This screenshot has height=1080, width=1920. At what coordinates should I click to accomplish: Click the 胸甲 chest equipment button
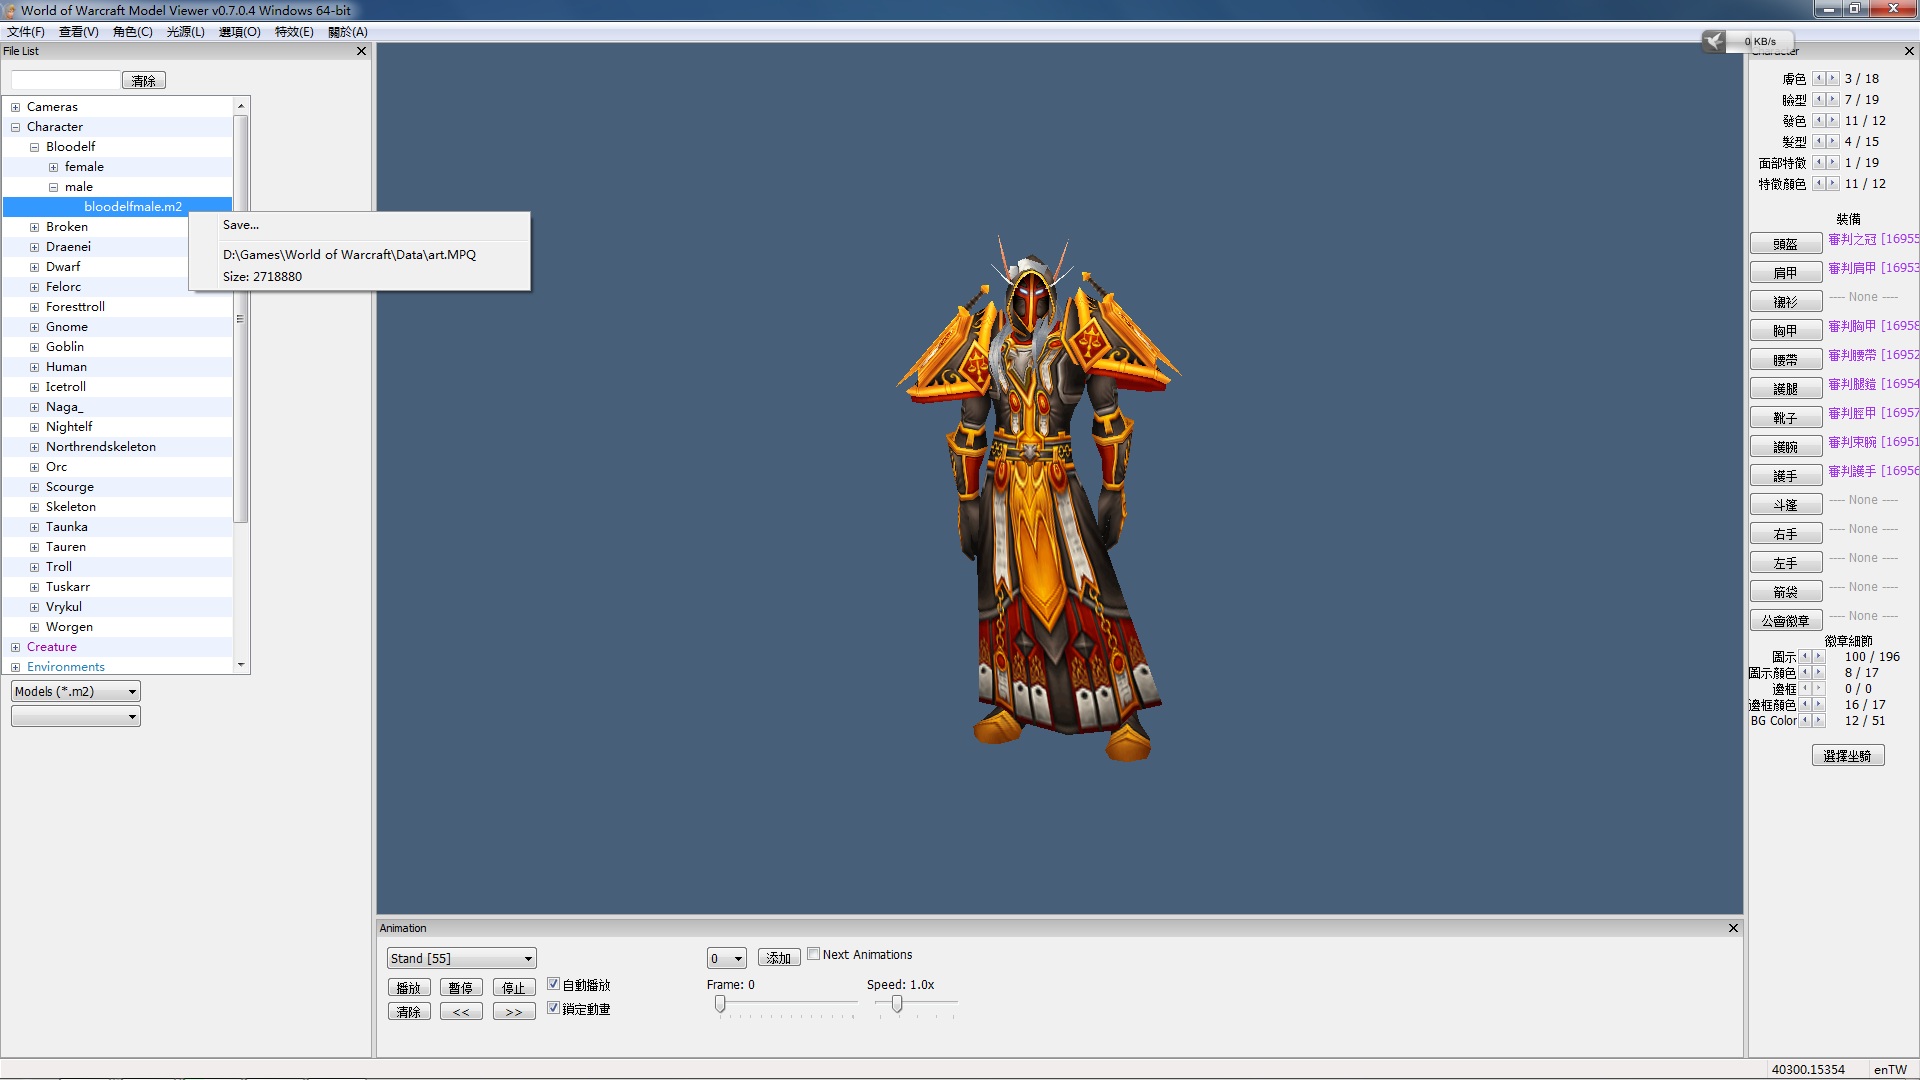[1786, 330]
